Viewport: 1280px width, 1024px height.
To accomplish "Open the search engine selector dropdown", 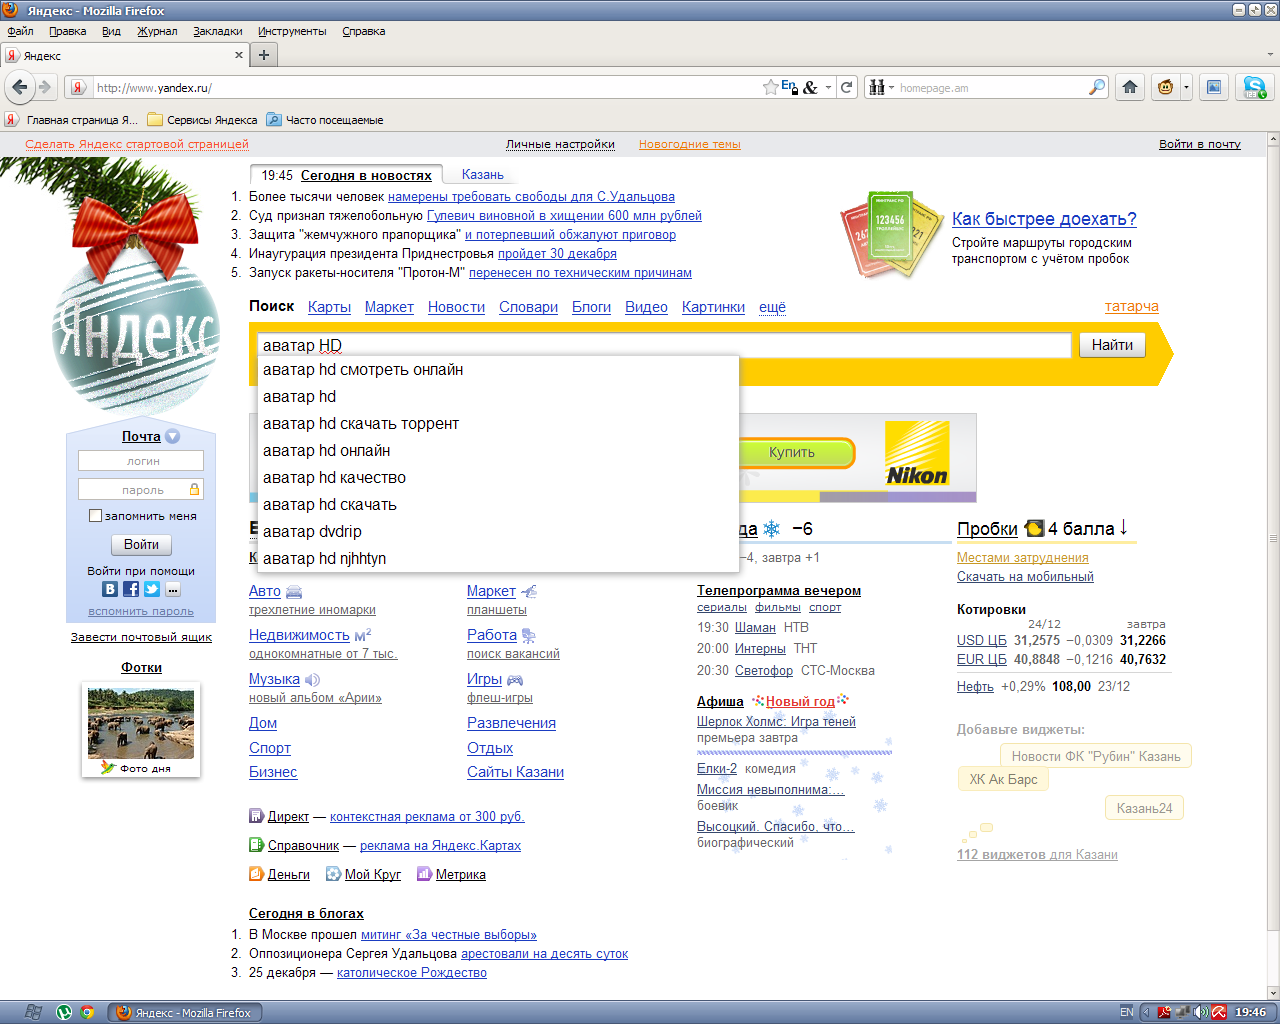I will (x=880, y=87).
